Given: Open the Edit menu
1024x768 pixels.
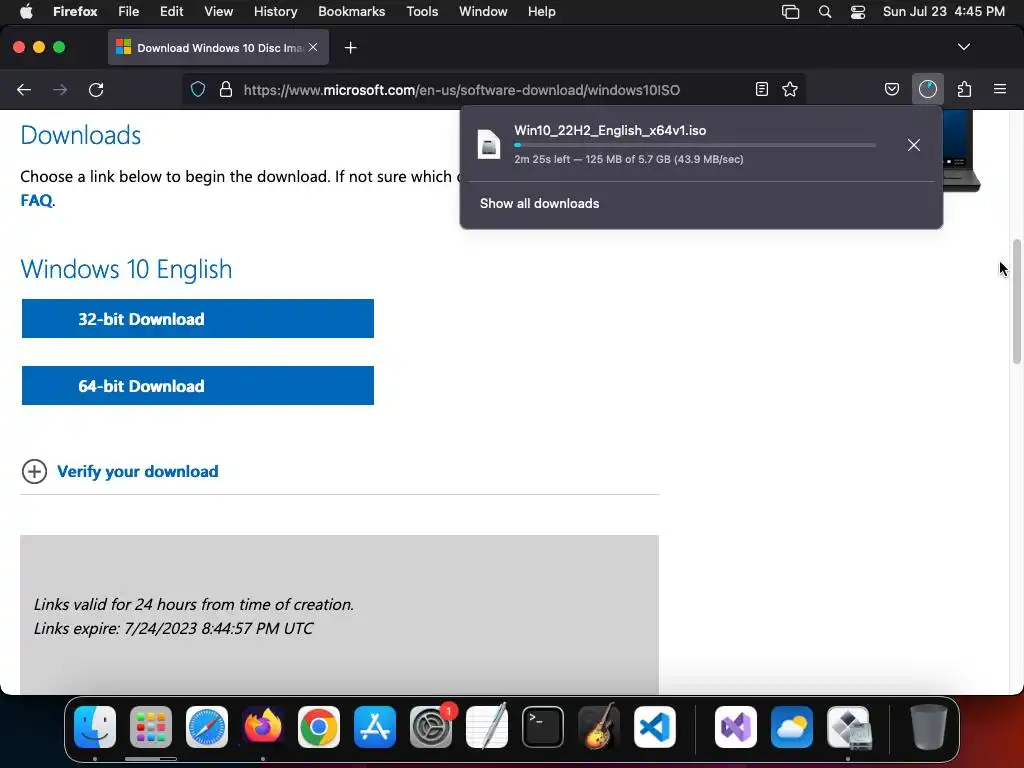Looking at the screenshot, I should (172, 12).
